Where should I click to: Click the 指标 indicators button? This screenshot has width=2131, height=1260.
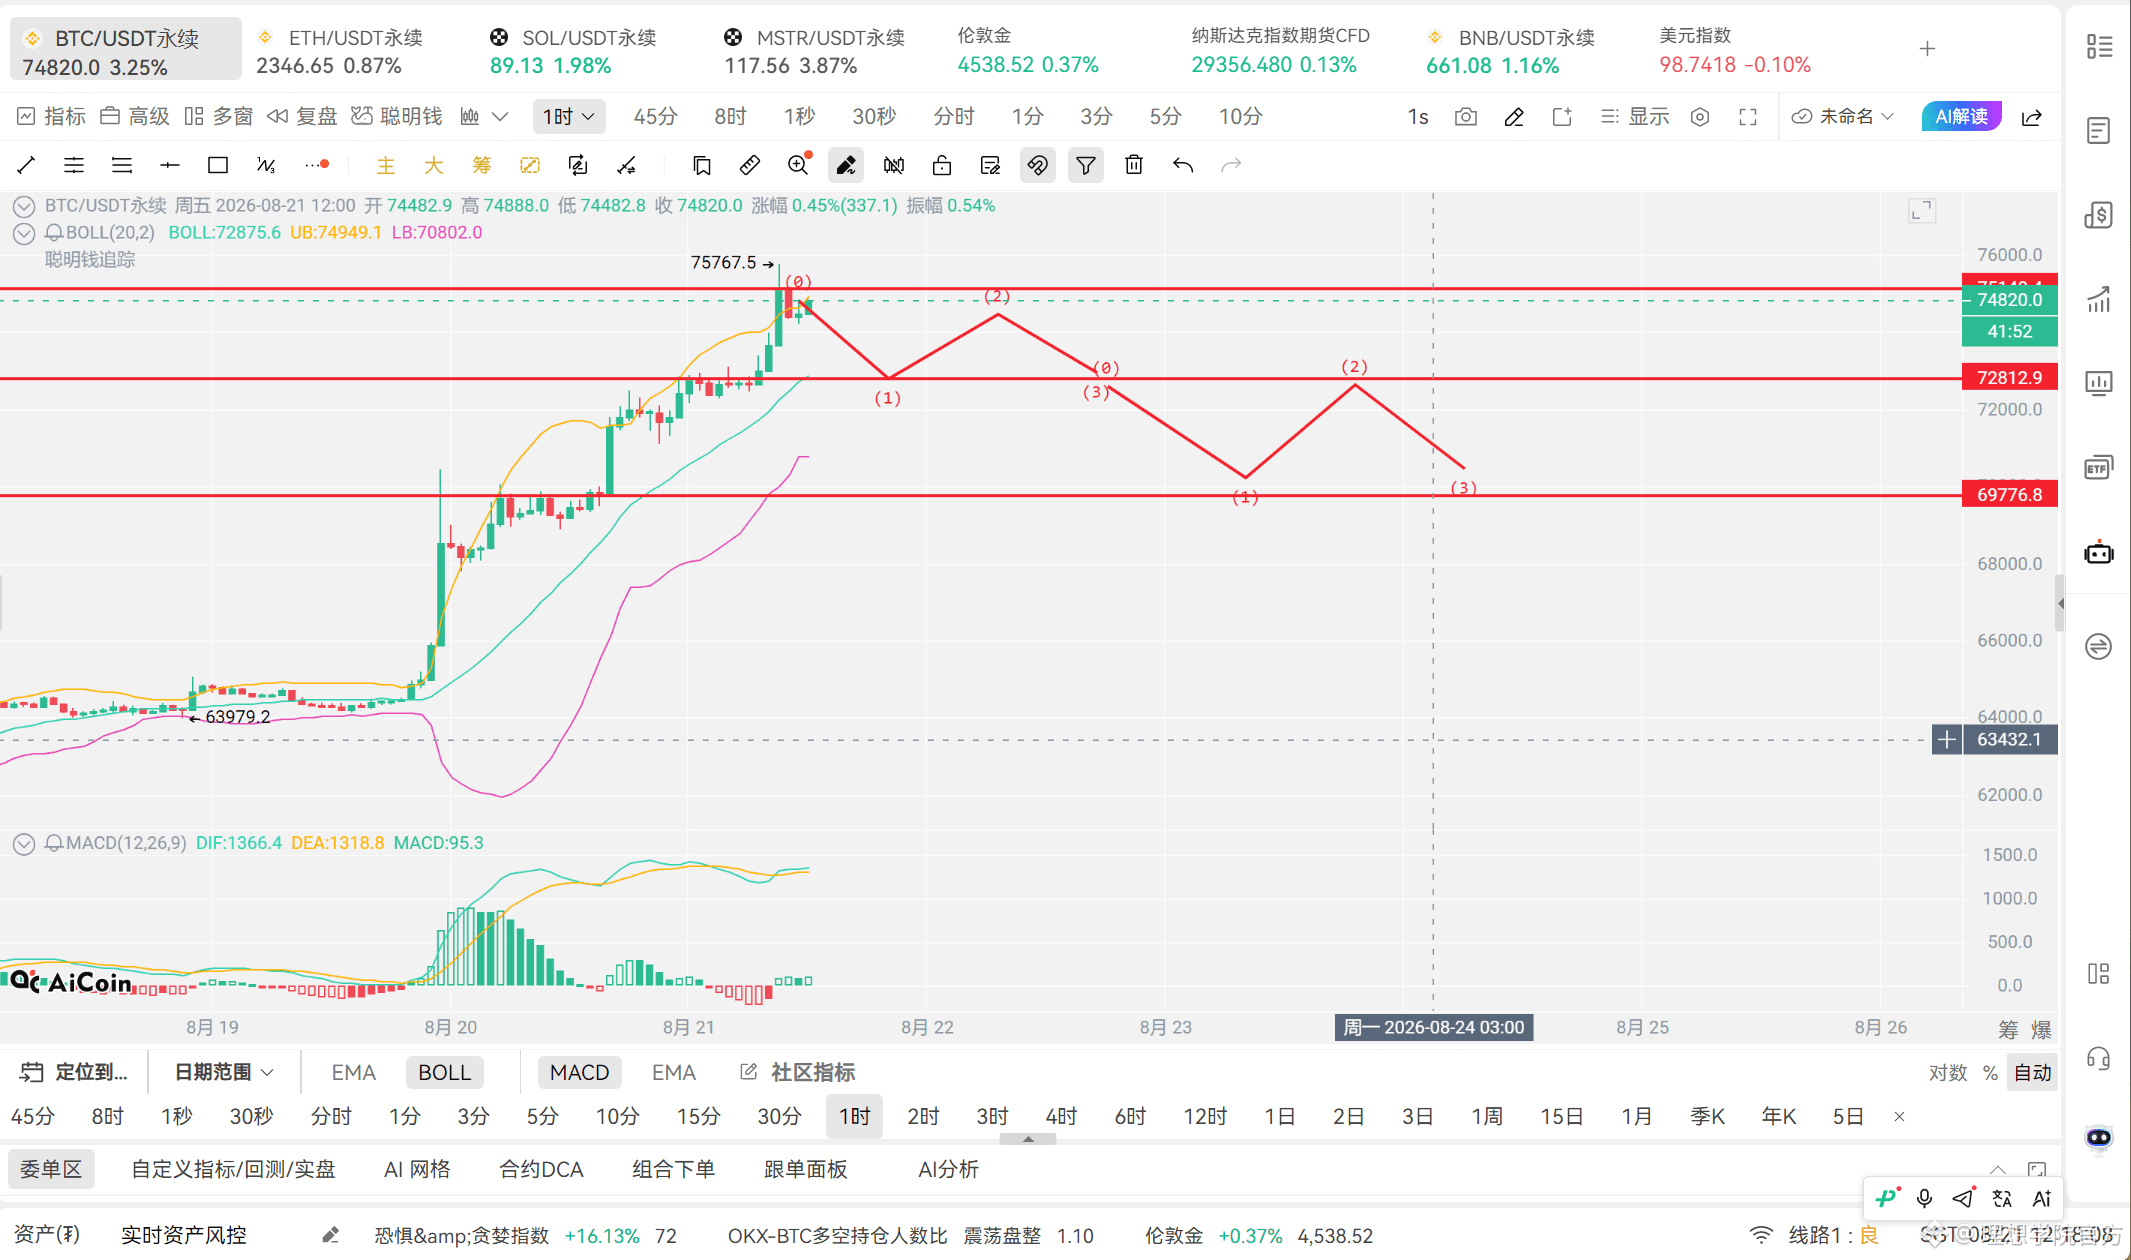(51, 117)
